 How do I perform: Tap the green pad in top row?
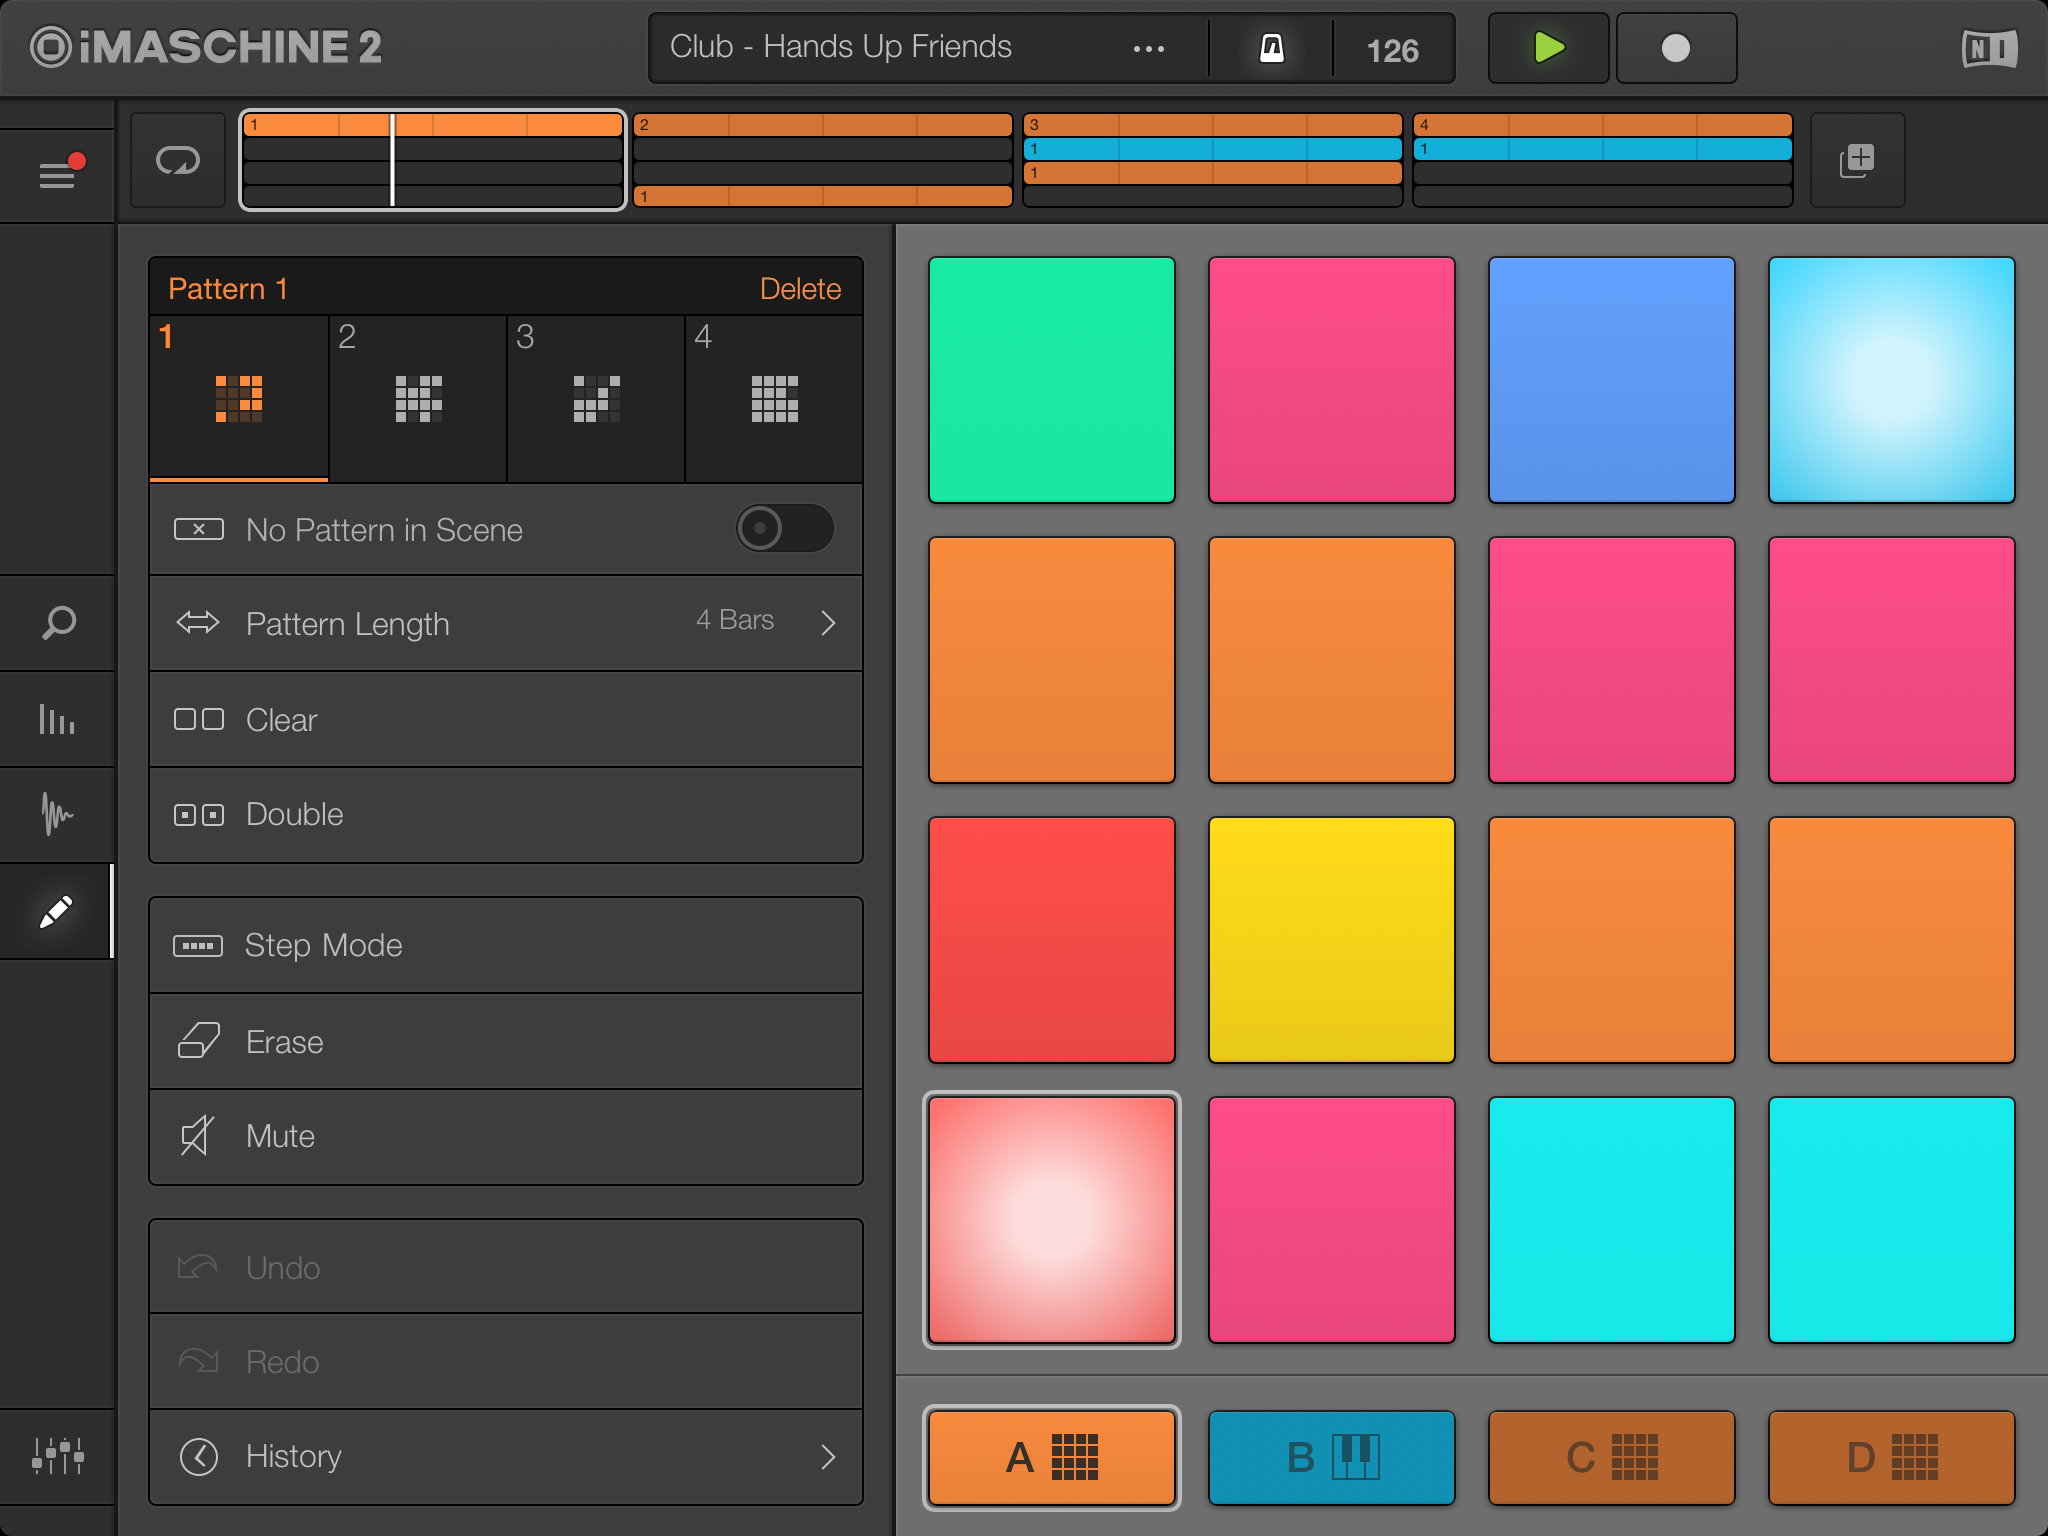pyautogui.click(x=1052, y=380)
